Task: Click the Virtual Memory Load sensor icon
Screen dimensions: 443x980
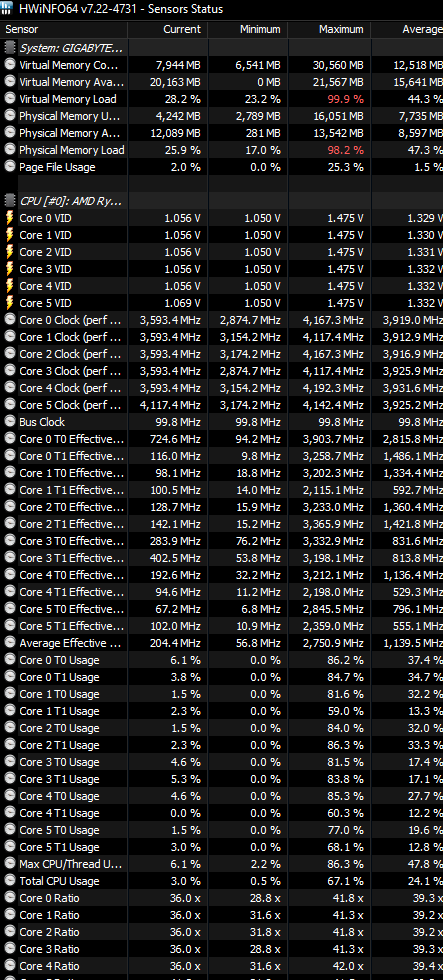Action: (x=10, y=99)
